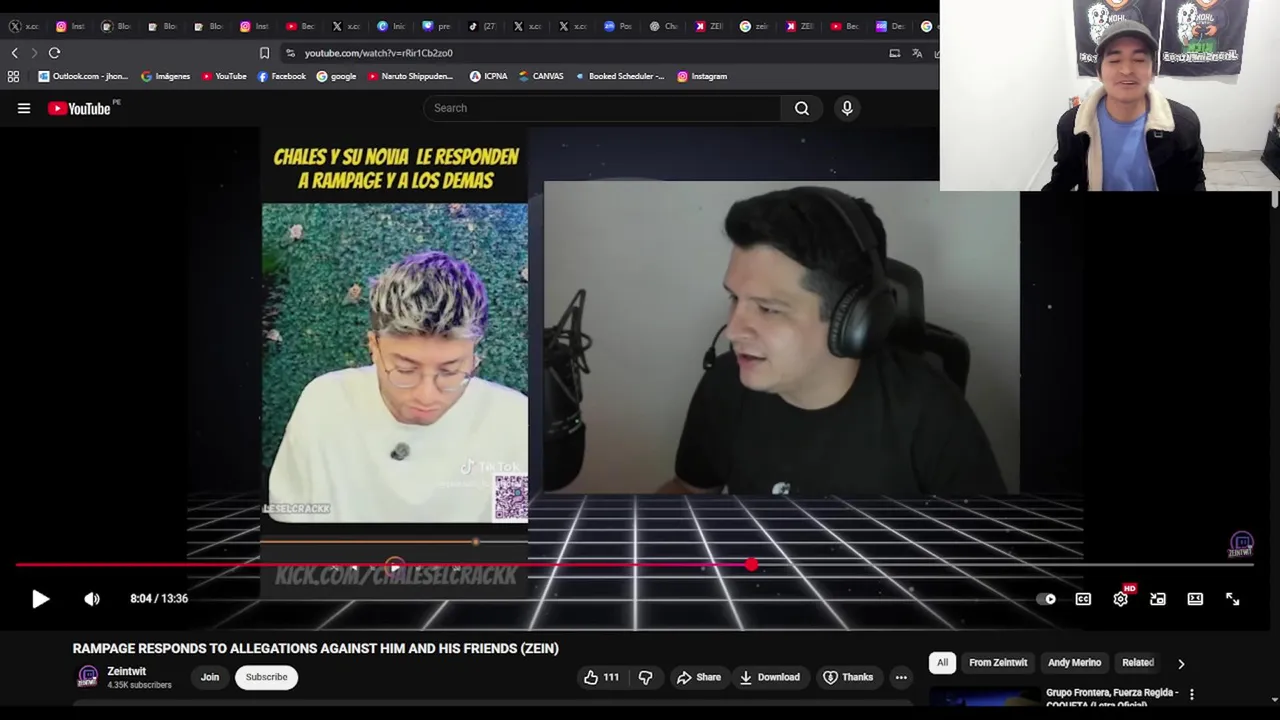Send Thanks to the creator
Screen dimensions: 1280x720
pyautogui.click(x=848, y=677)
